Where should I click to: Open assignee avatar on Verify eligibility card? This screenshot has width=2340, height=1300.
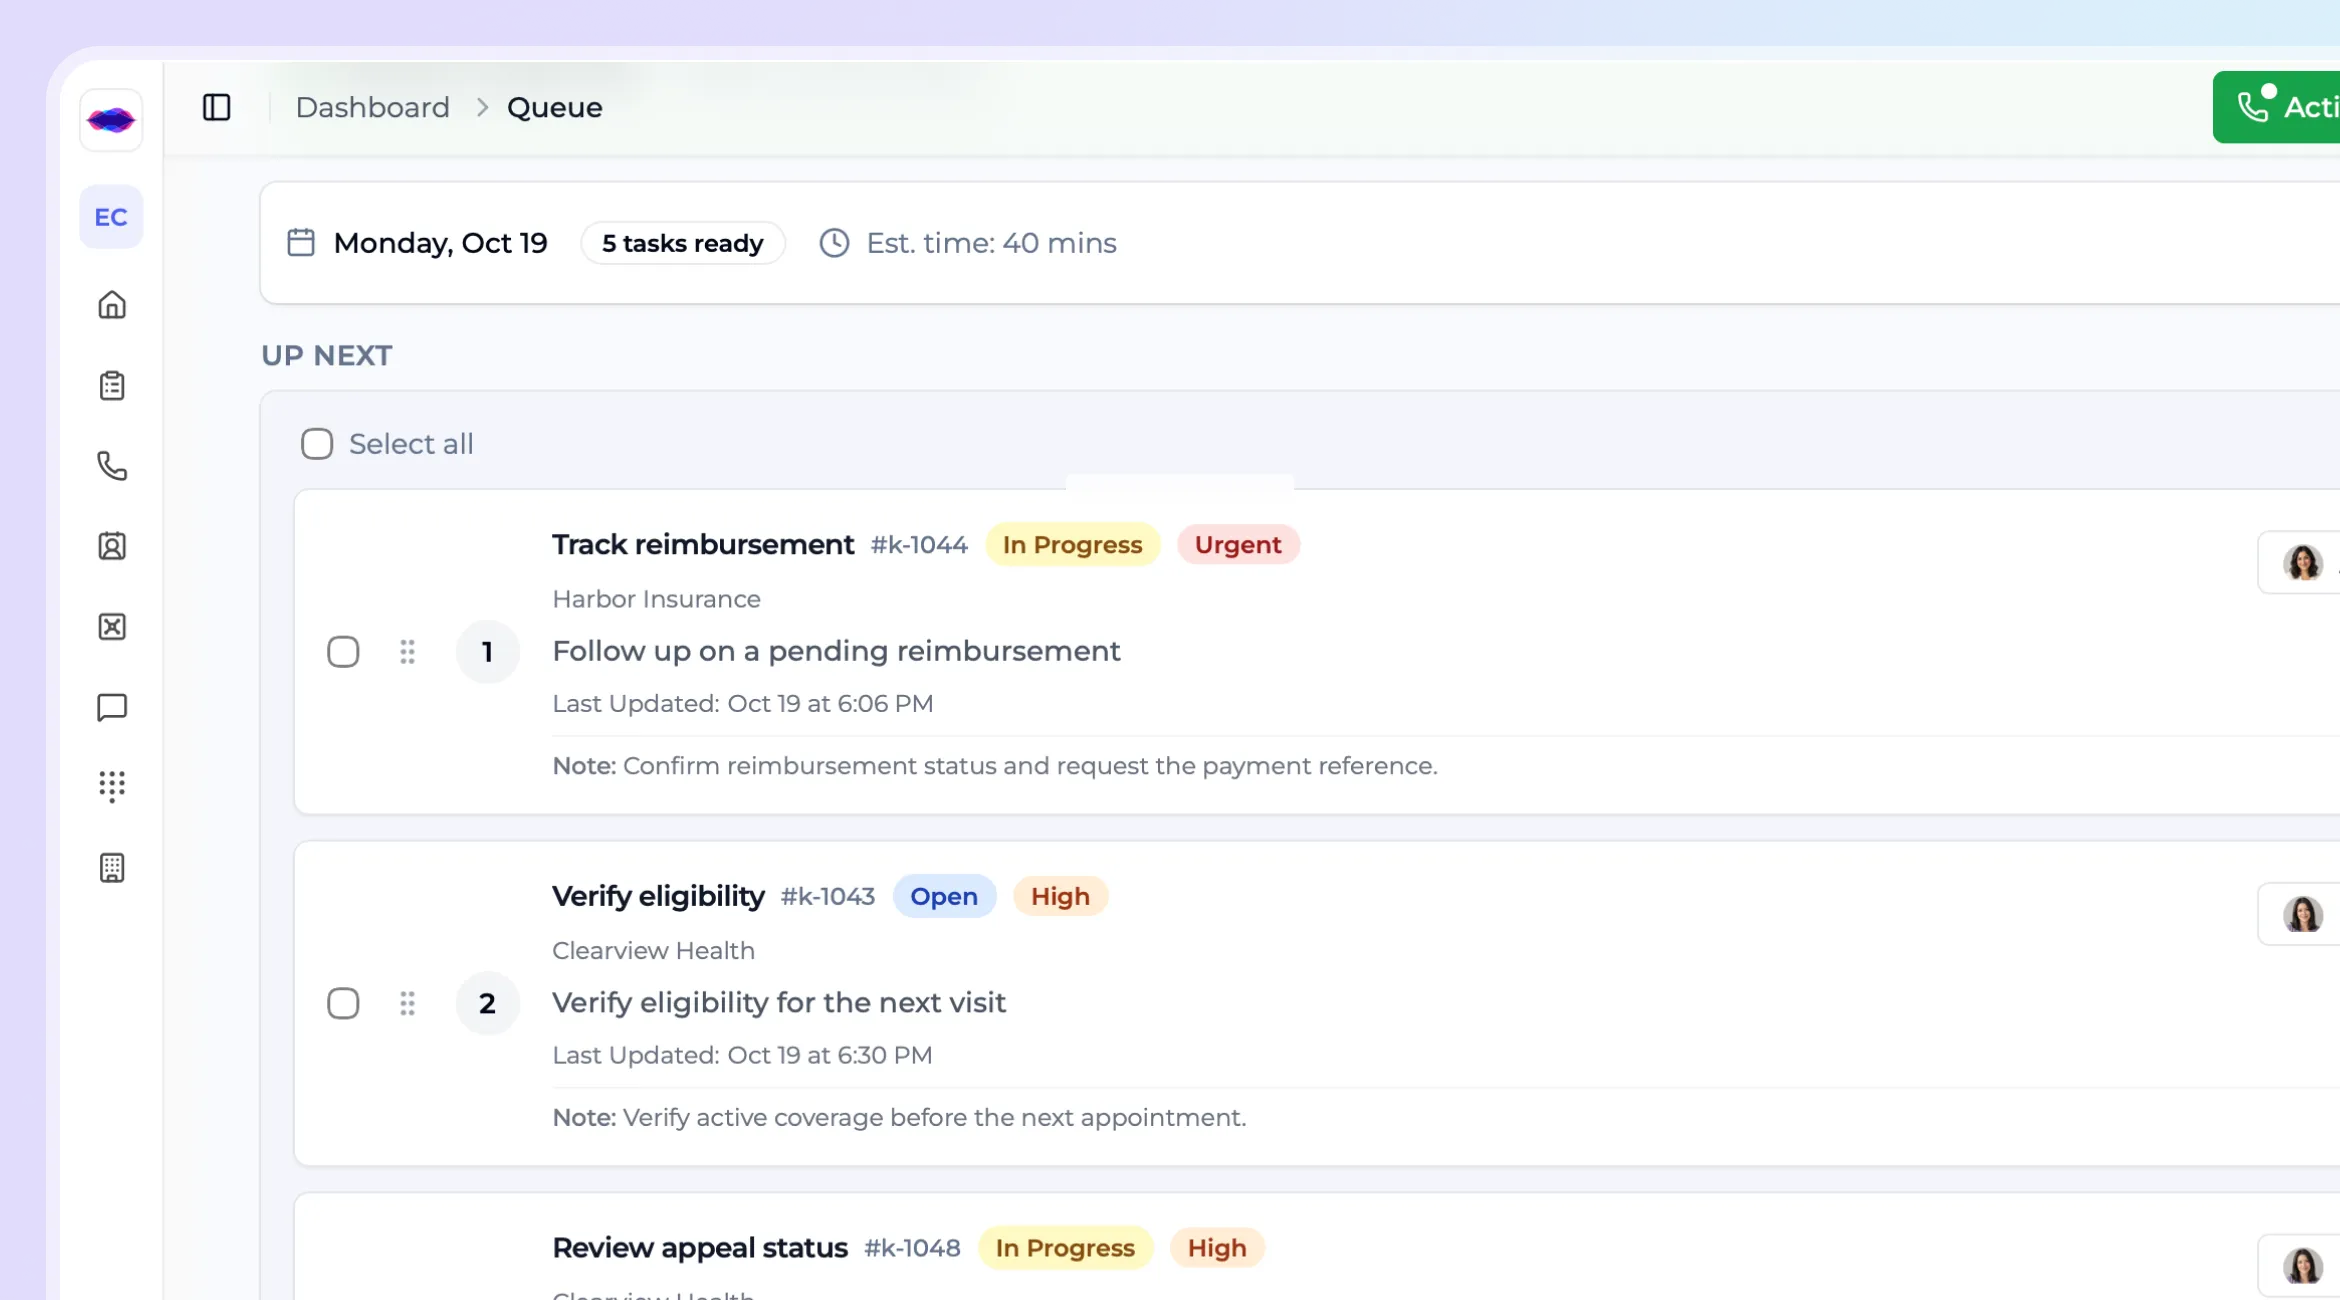point(2302,915)
